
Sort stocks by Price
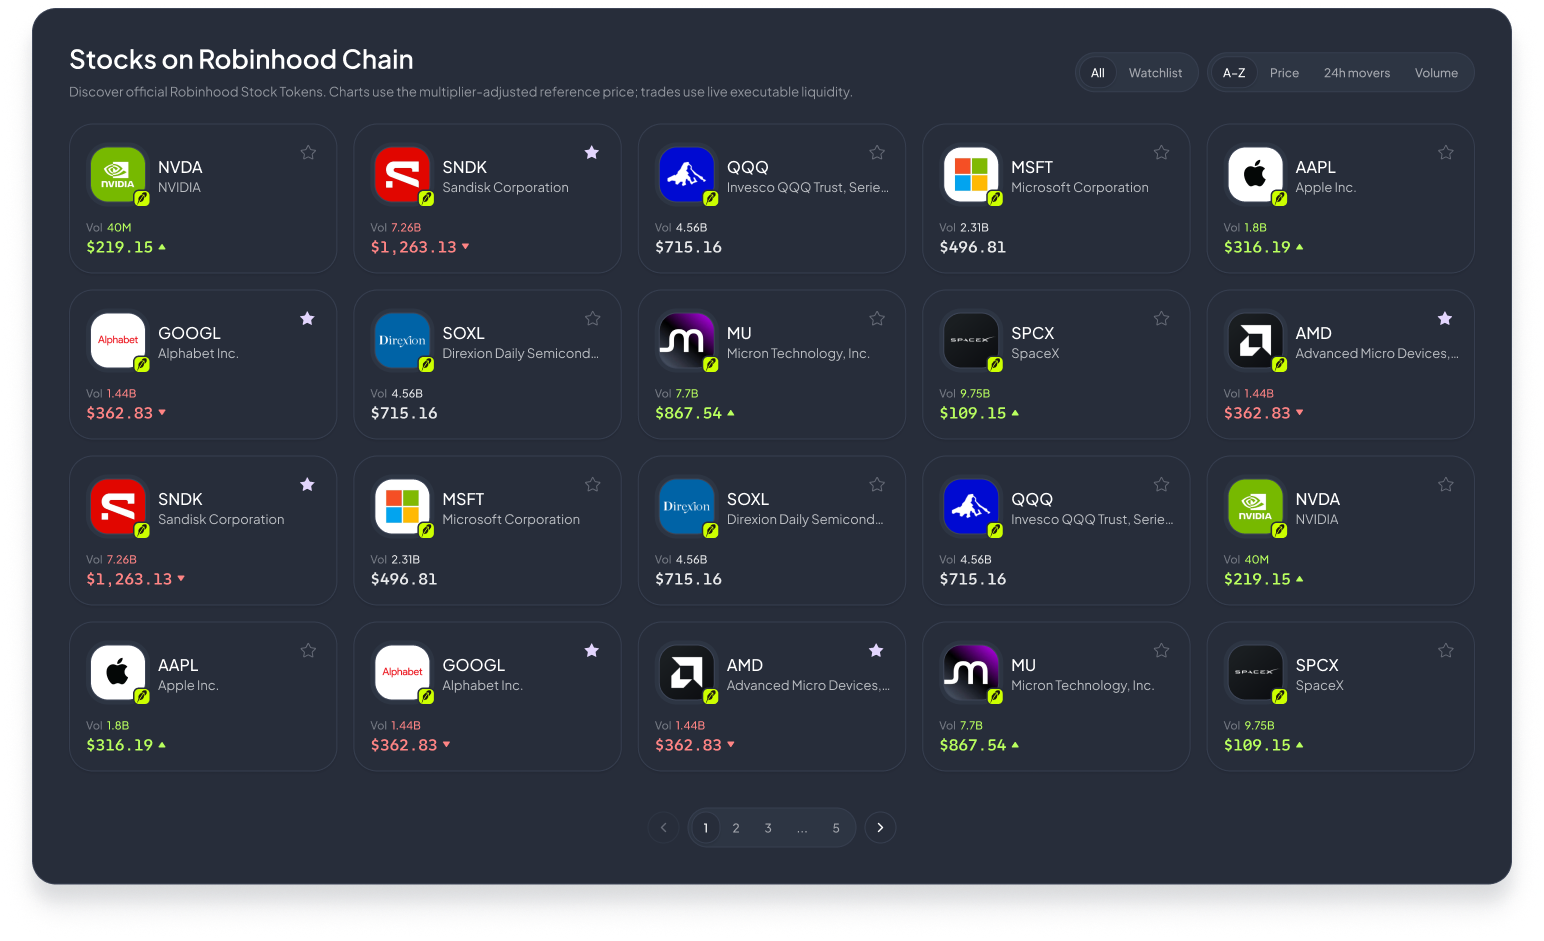(1284, 73)
